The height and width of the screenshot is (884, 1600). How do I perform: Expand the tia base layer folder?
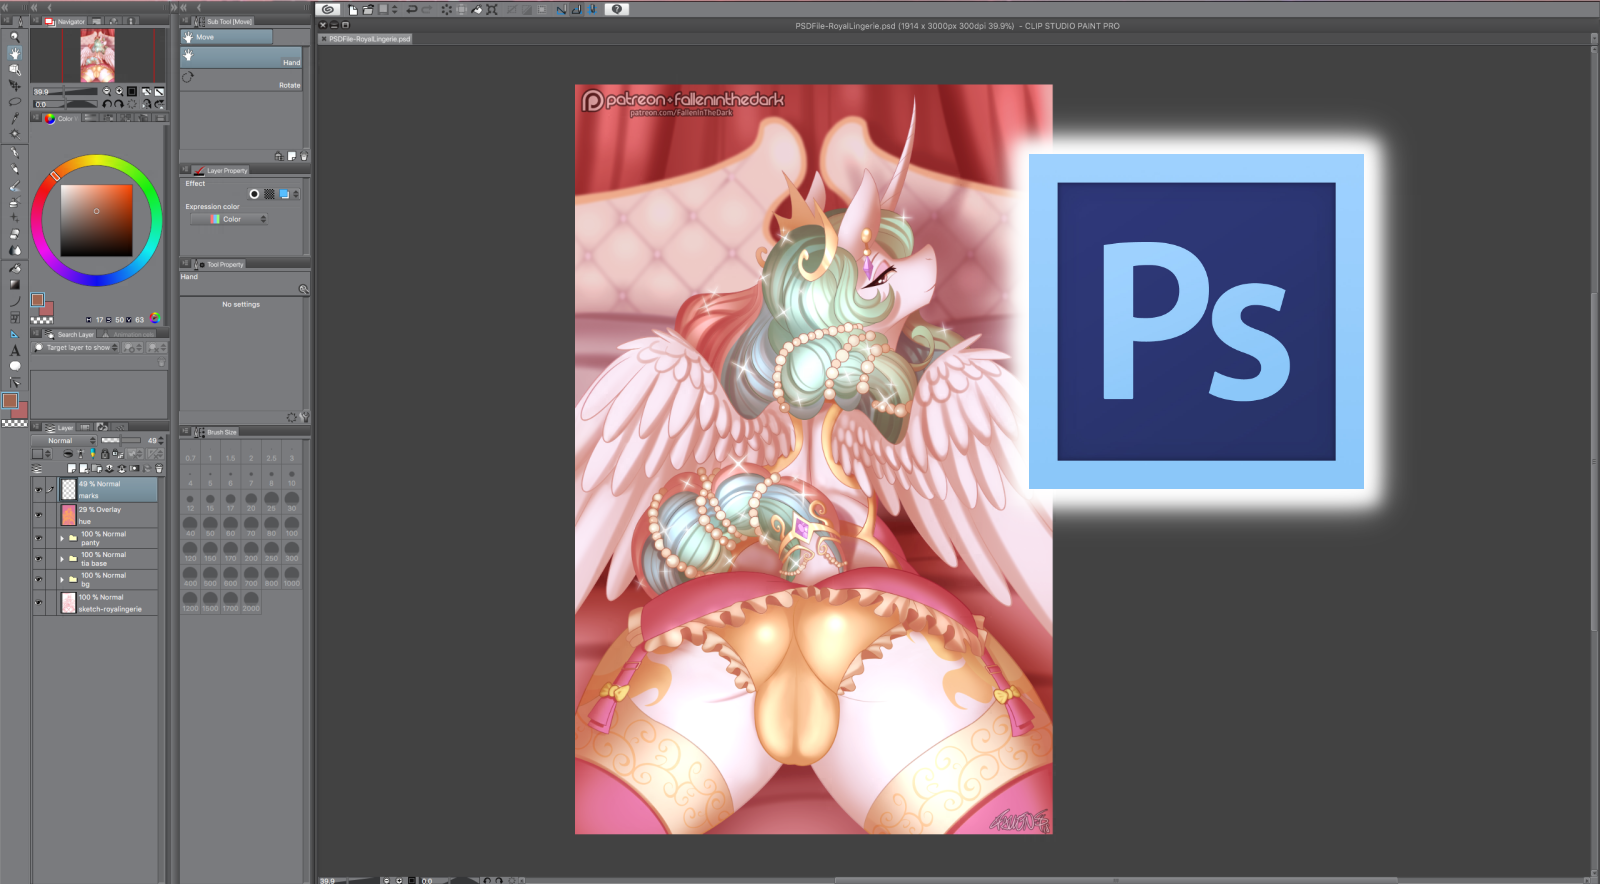coord(62,559)
